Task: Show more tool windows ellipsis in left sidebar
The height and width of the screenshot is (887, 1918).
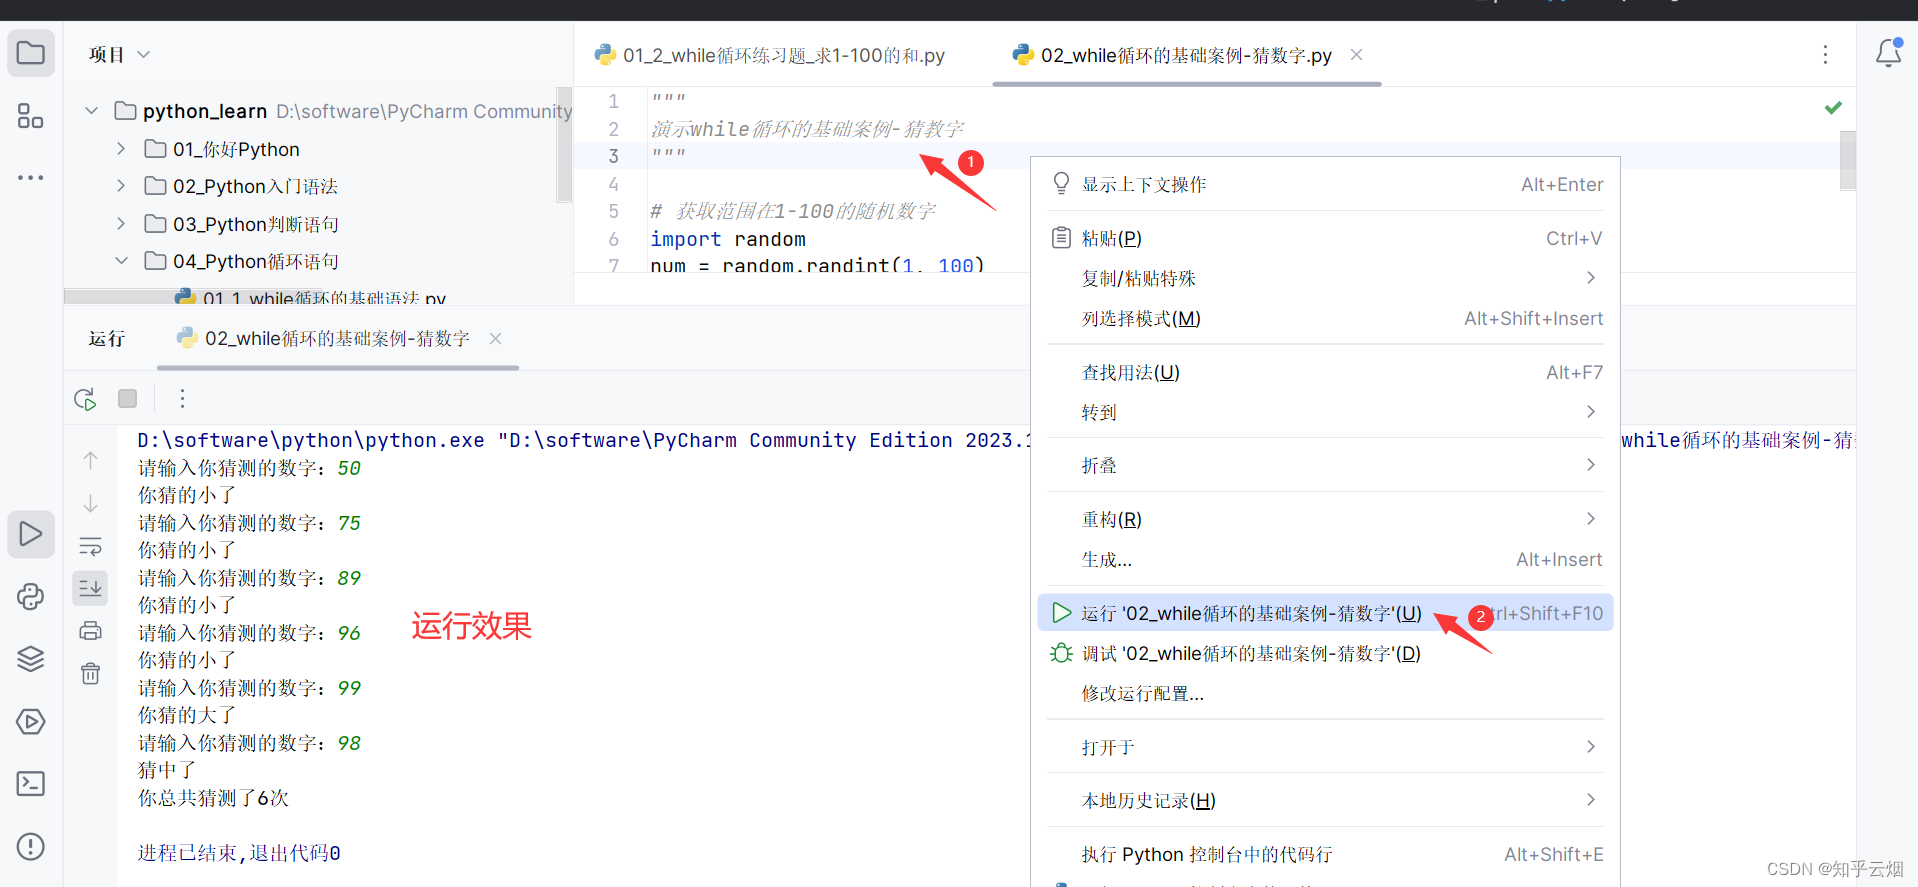Action: pos(31,178)
